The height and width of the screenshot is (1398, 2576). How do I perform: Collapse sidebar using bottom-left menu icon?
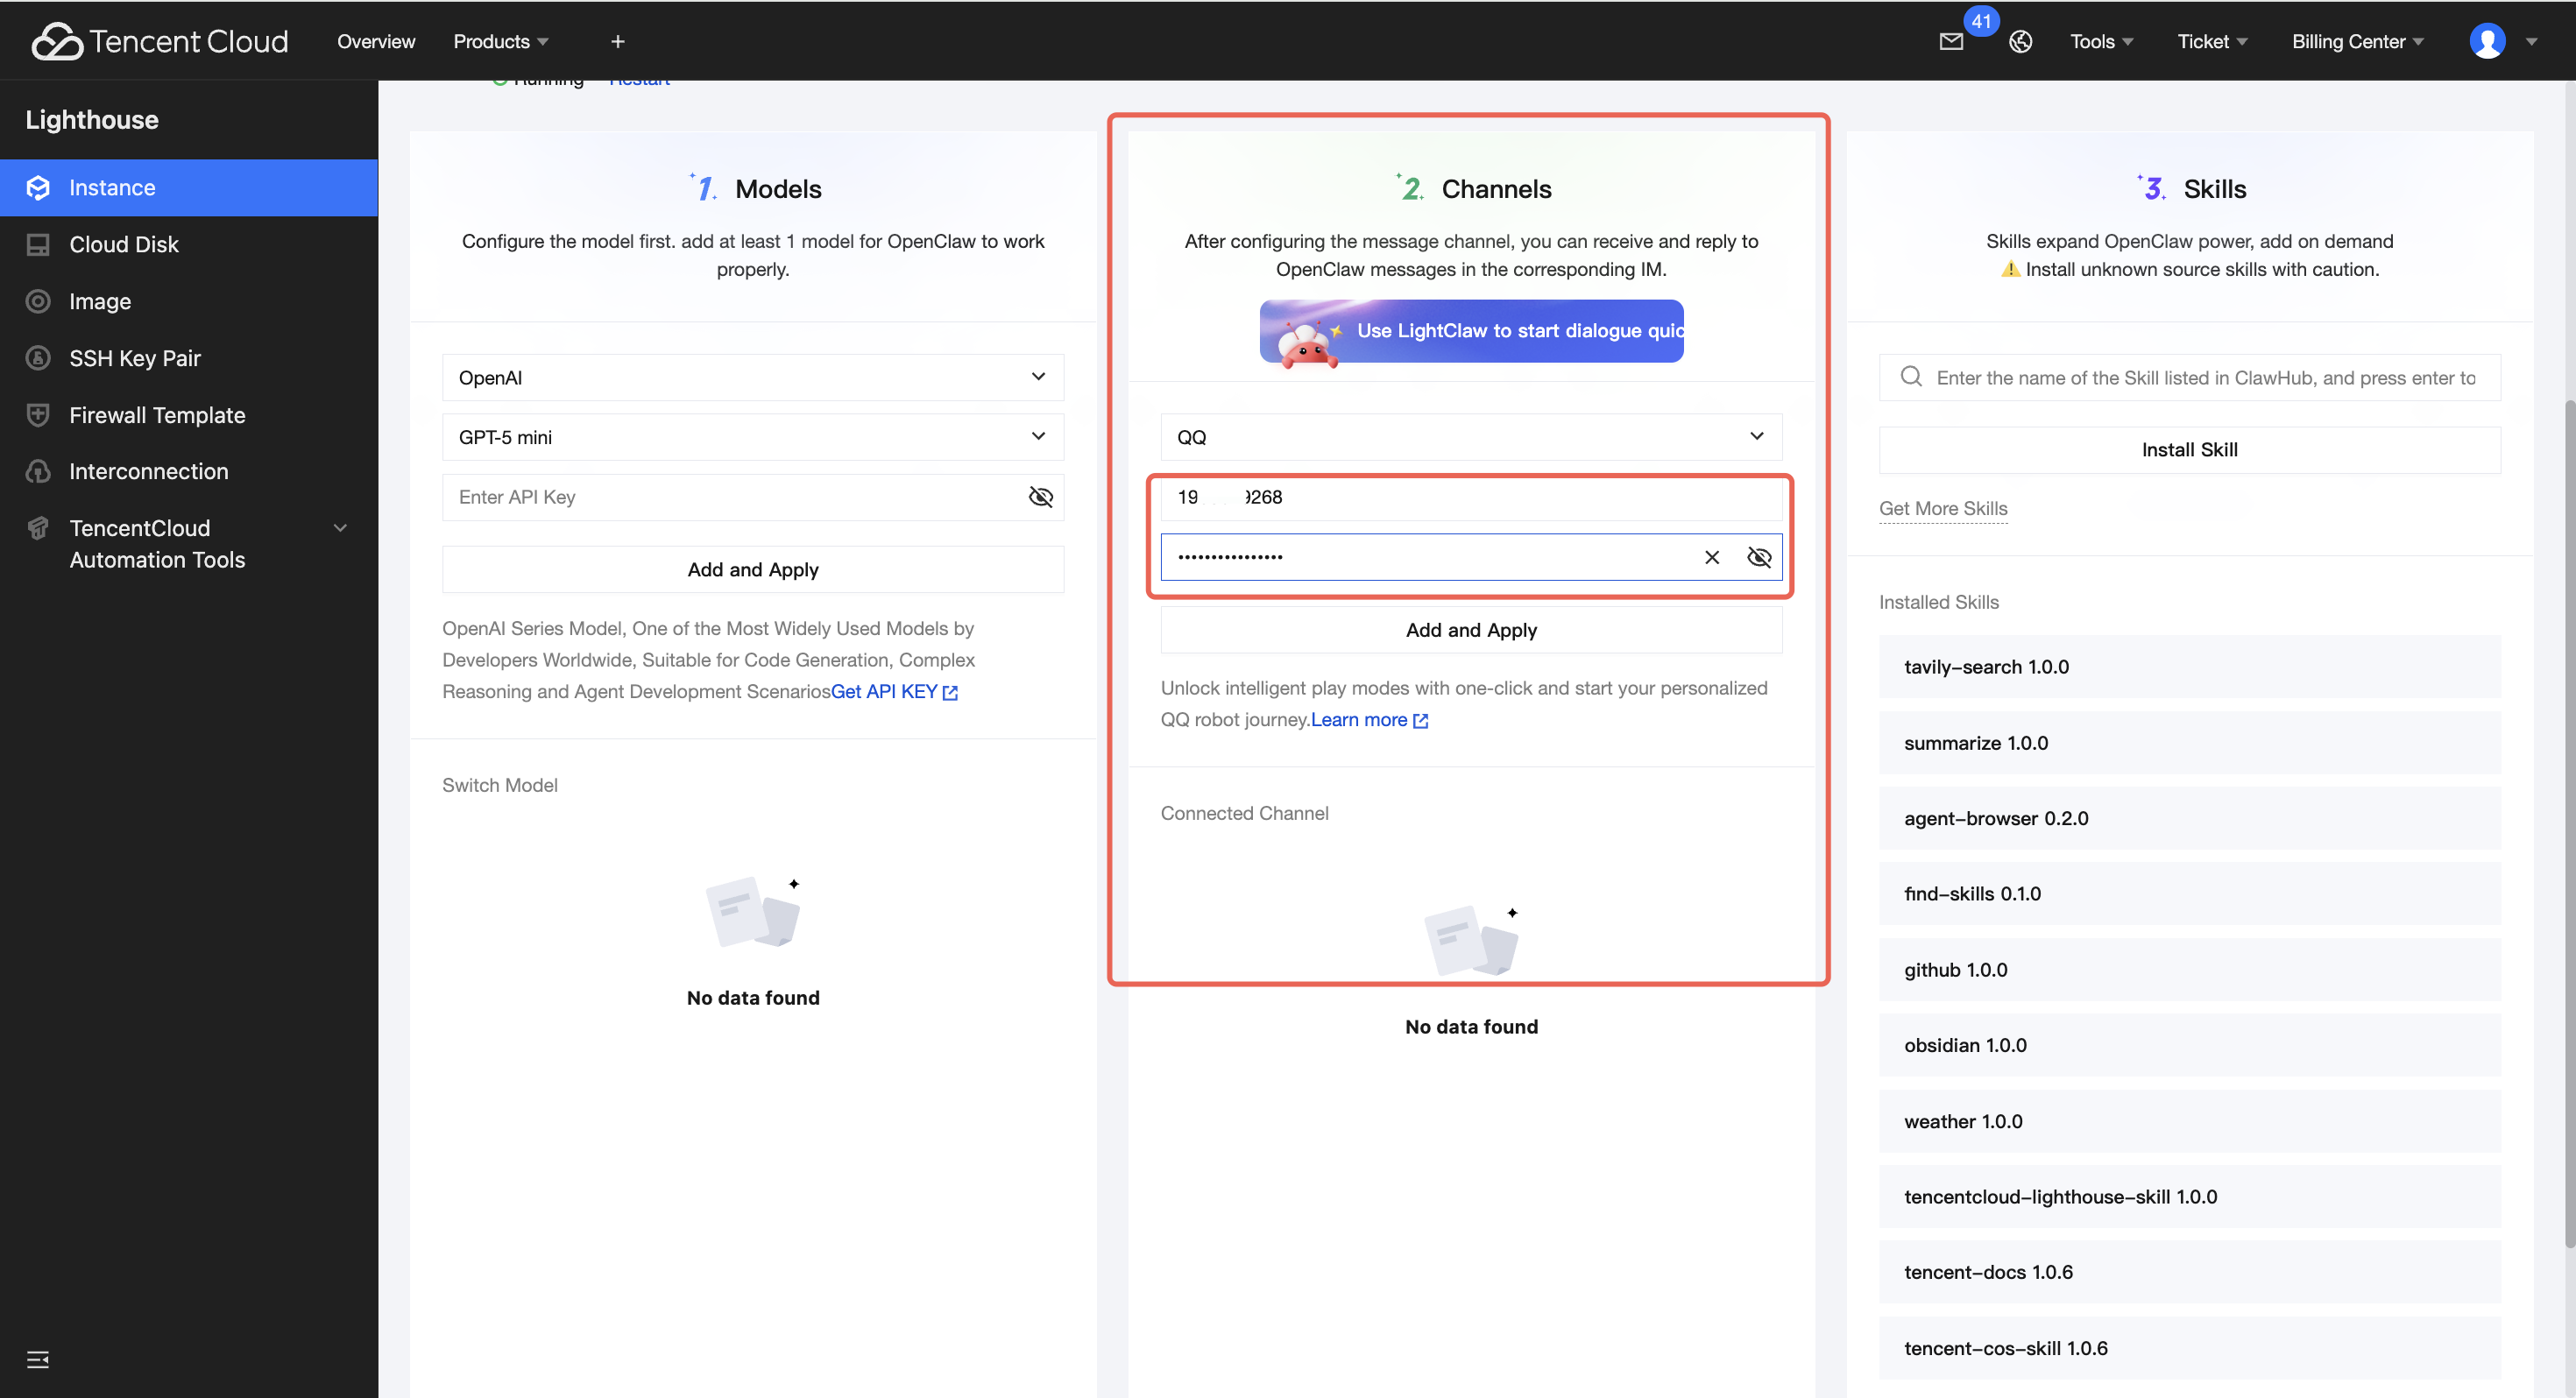coord(38,1359)
